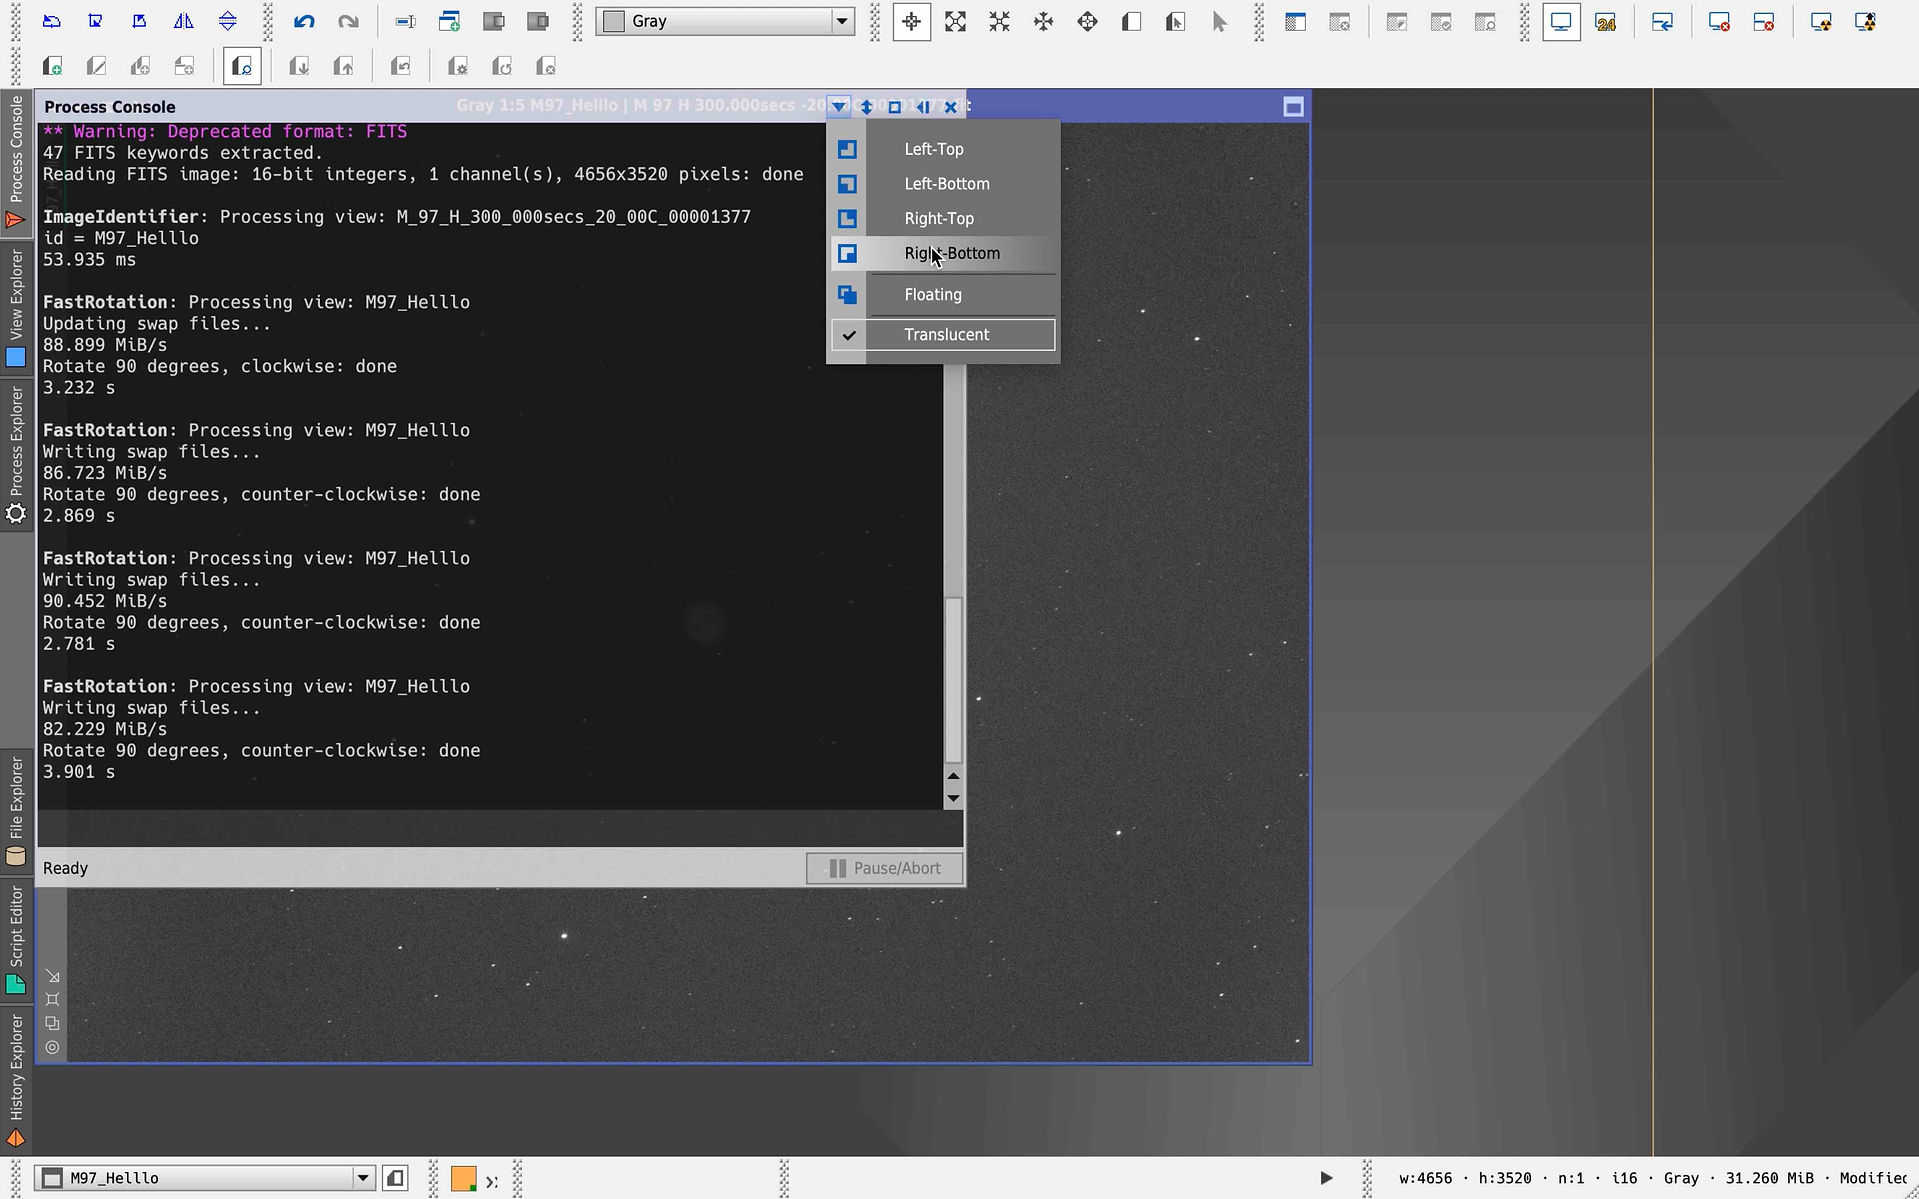This screenshot has width=1919, height=1199.
Task: Click the Redo arrow in the toolbar
Action: tap(348, 21)
